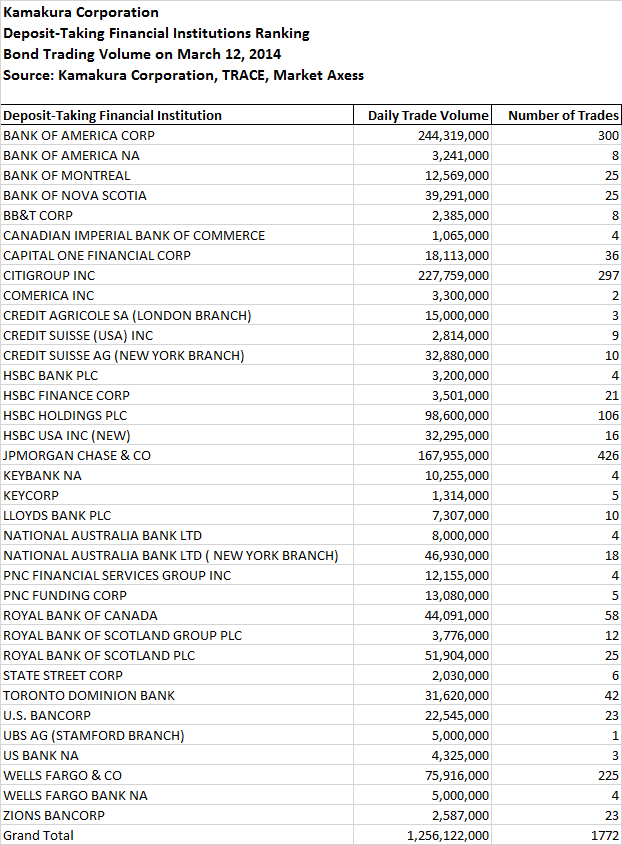
Task: Select the HSBC HOLDINGS PLC cell
Action: [x=177, y=415]
